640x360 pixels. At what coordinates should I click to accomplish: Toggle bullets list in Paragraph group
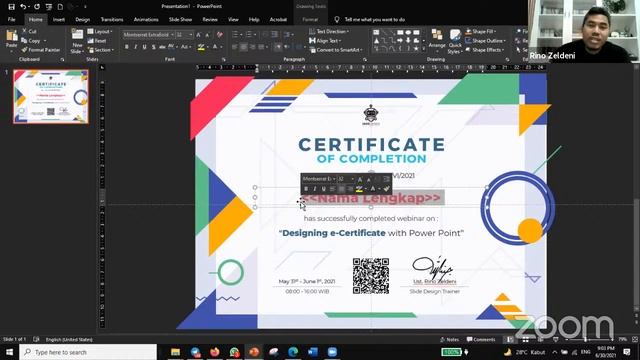tap(236, 35)
